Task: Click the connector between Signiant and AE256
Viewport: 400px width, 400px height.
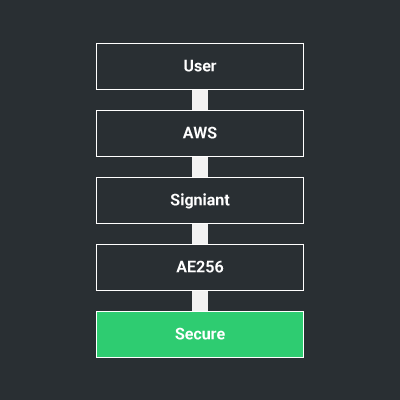Action: click(200, 234)
